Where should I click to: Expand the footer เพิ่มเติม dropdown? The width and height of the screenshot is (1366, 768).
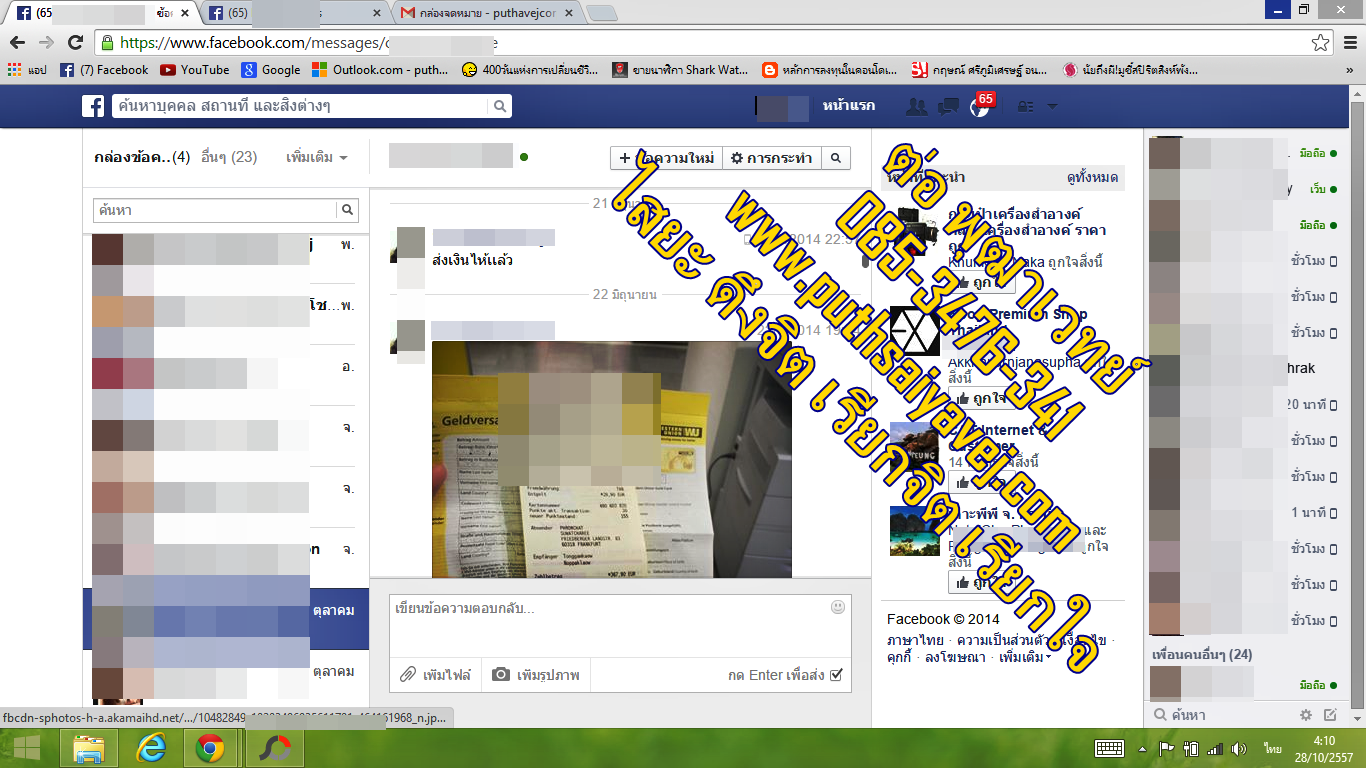coord(1024,657)
